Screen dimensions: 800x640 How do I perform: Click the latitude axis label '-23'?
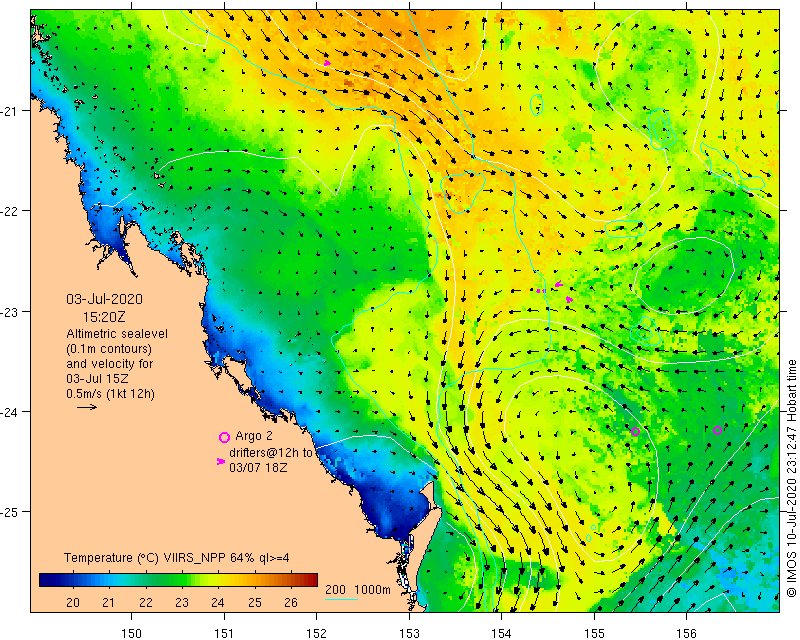8,311
